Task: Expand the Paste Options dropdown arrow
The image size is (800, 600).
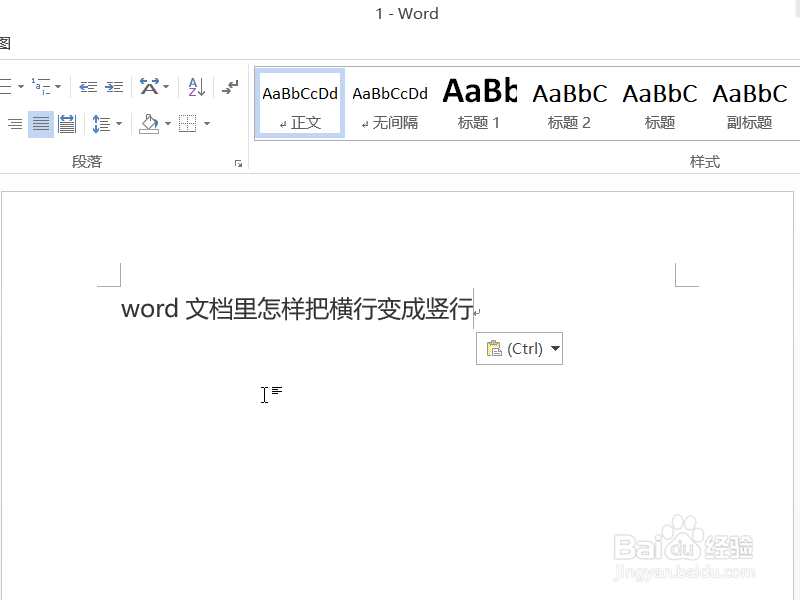Action: pos(556,349)
